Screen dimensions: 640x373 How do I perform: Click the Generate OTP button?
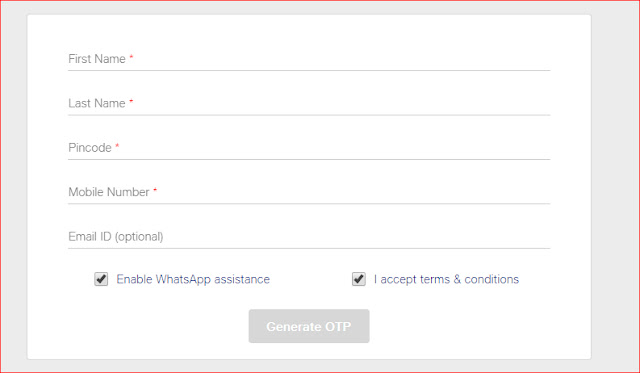[309, 326]
